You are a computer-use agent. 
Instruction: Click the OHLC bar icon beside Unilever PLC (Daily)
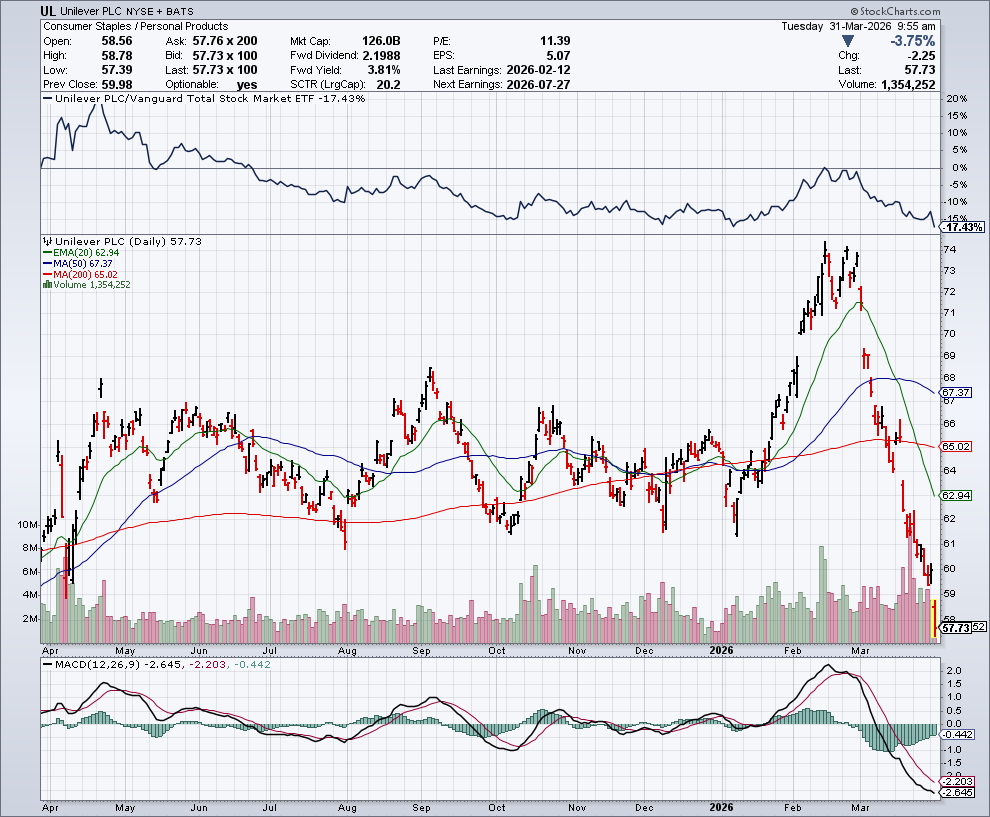(45, 241)
